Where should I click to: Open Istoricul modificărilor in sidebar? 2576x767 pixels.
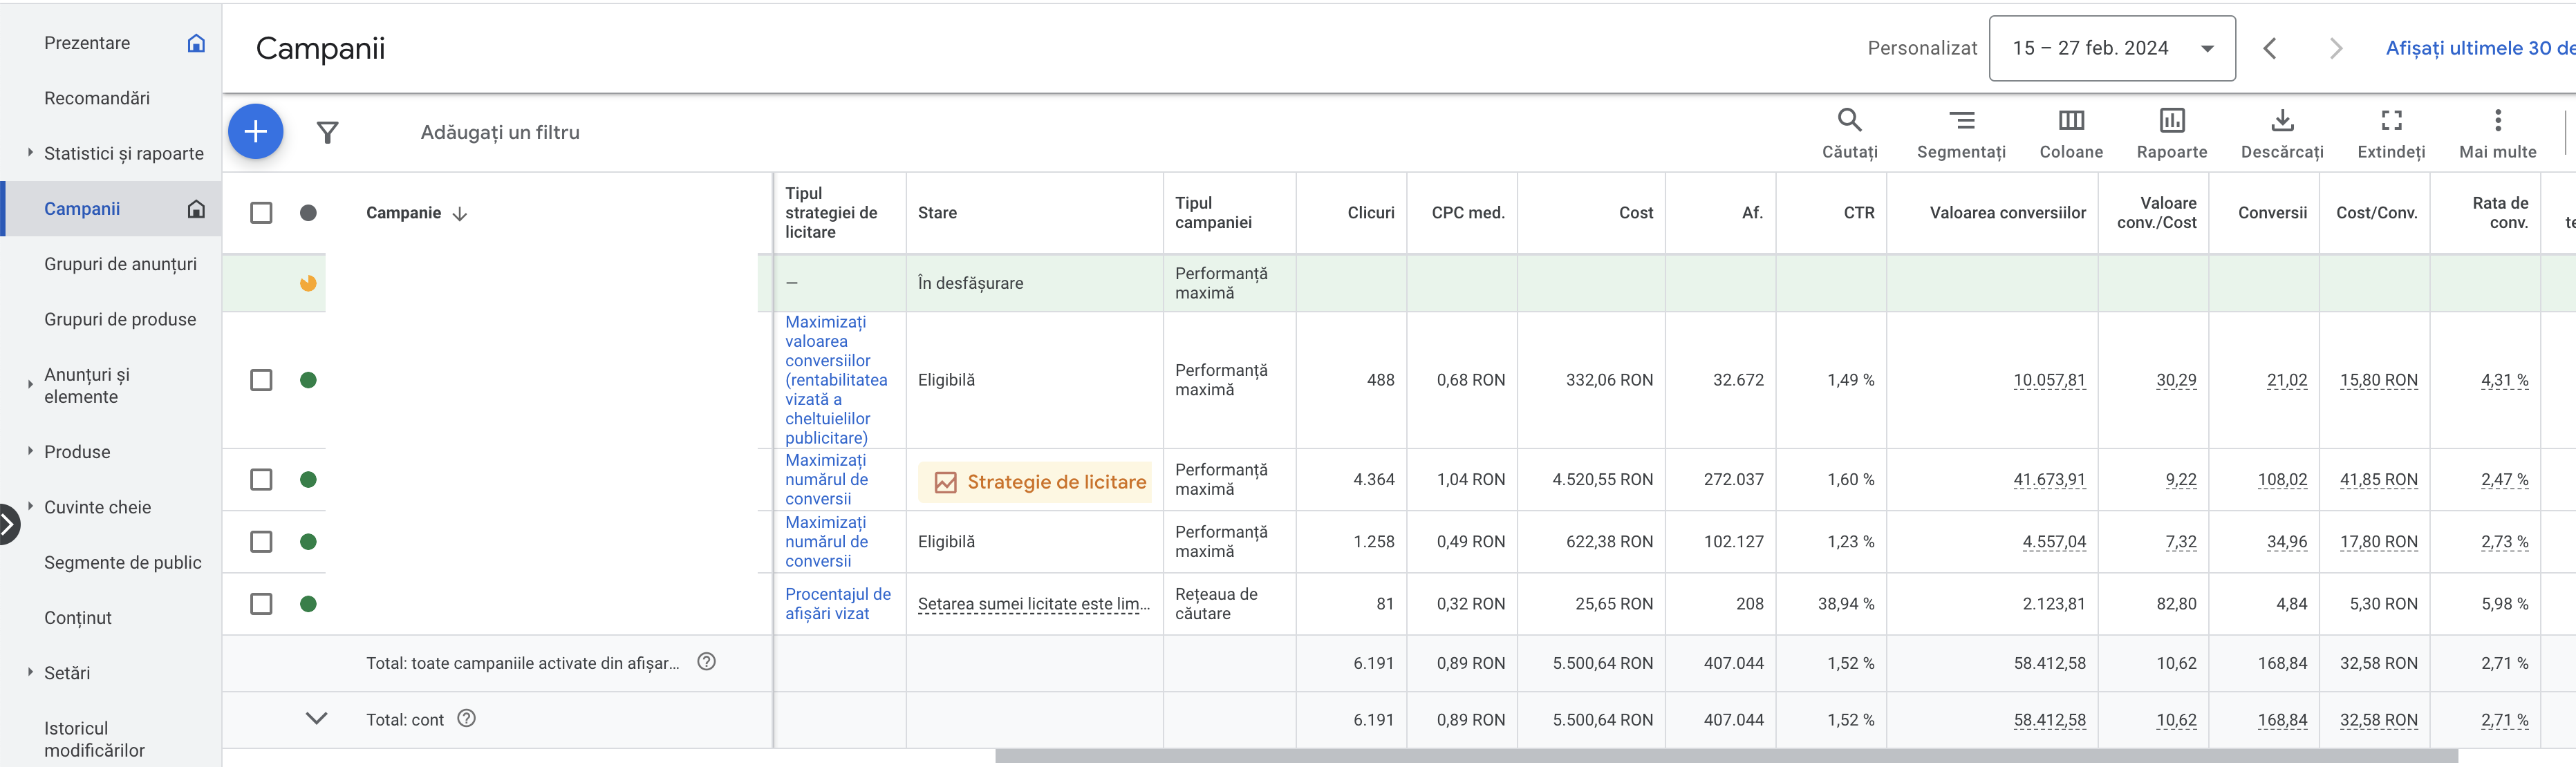click(x=94, y=739)
